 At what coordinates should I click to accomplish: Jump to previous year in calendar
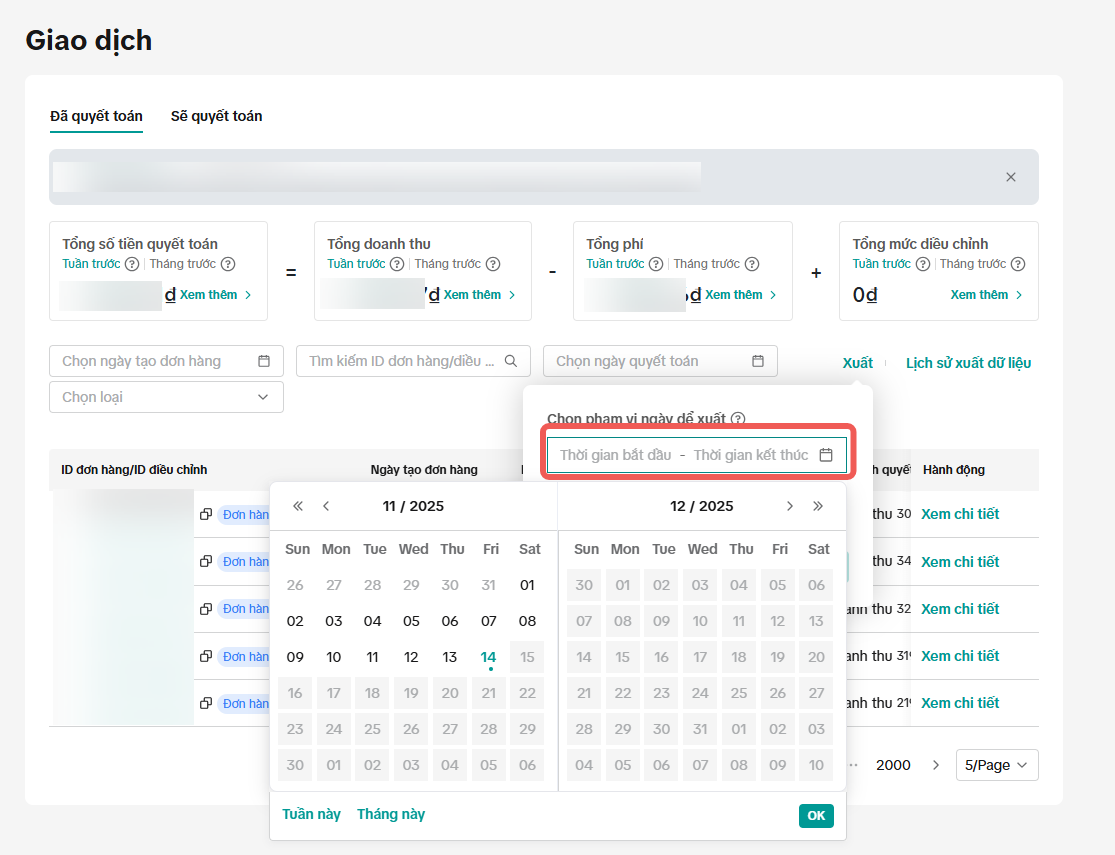tap(297, 506)
